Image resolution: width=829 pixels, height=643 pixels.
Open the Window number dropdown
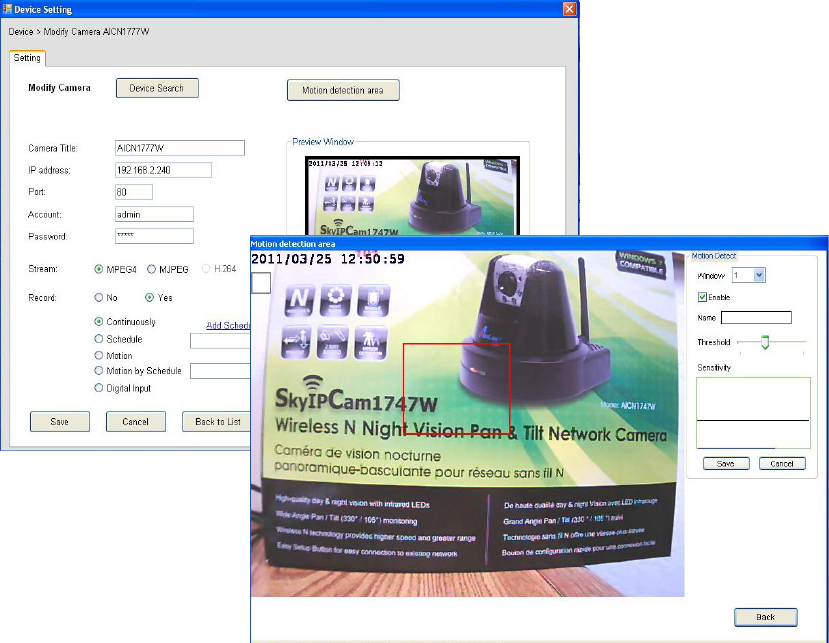point(759,275)
